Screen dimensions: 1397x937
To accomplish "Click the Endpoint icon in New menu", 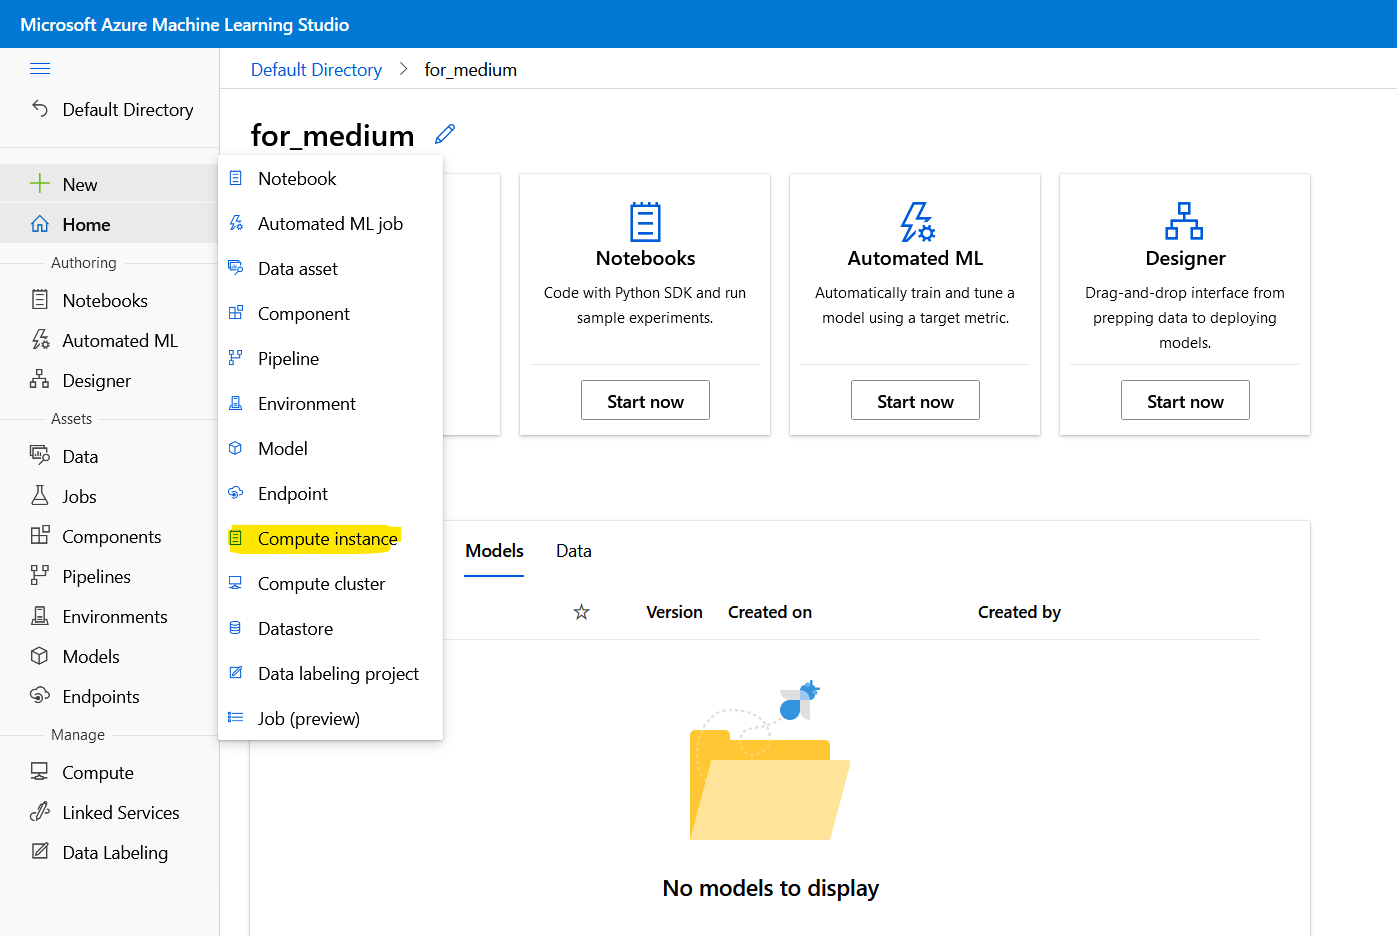I will 236,493.
